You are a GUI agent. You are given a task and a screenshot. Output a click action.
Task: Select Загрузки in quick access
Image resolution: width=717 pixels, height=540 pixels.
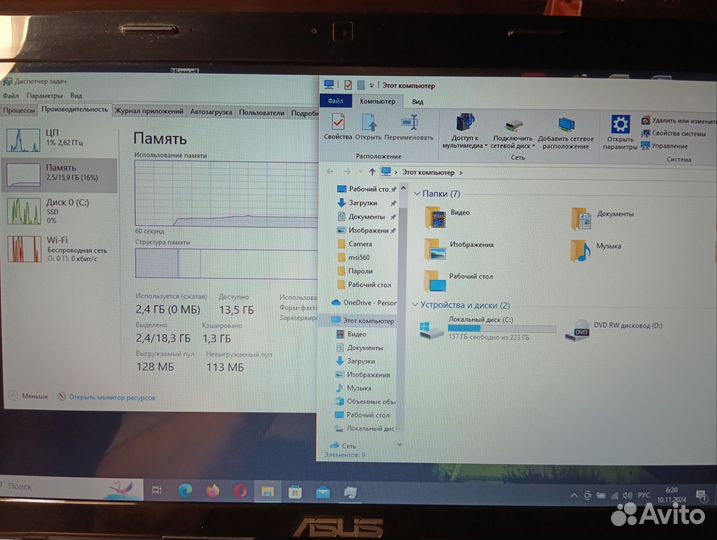coord(364,203)
